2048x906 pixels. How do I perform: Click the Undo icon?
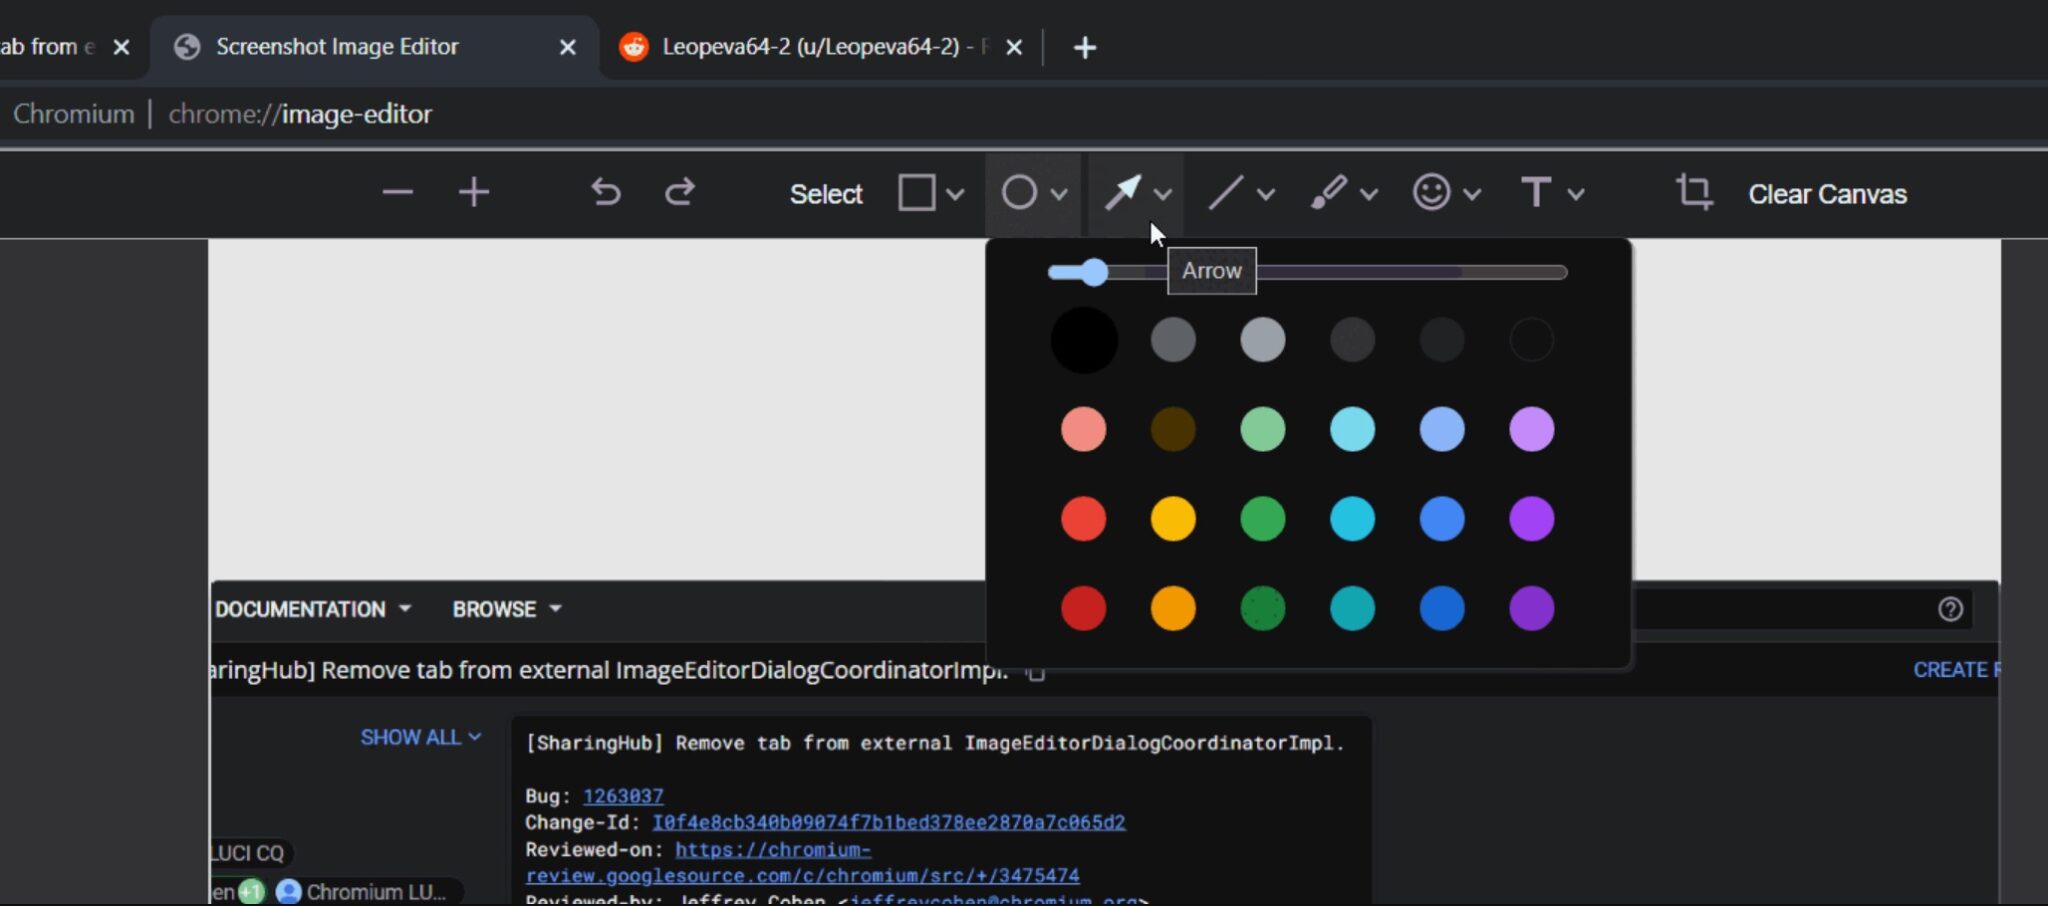tap(605, 192)
